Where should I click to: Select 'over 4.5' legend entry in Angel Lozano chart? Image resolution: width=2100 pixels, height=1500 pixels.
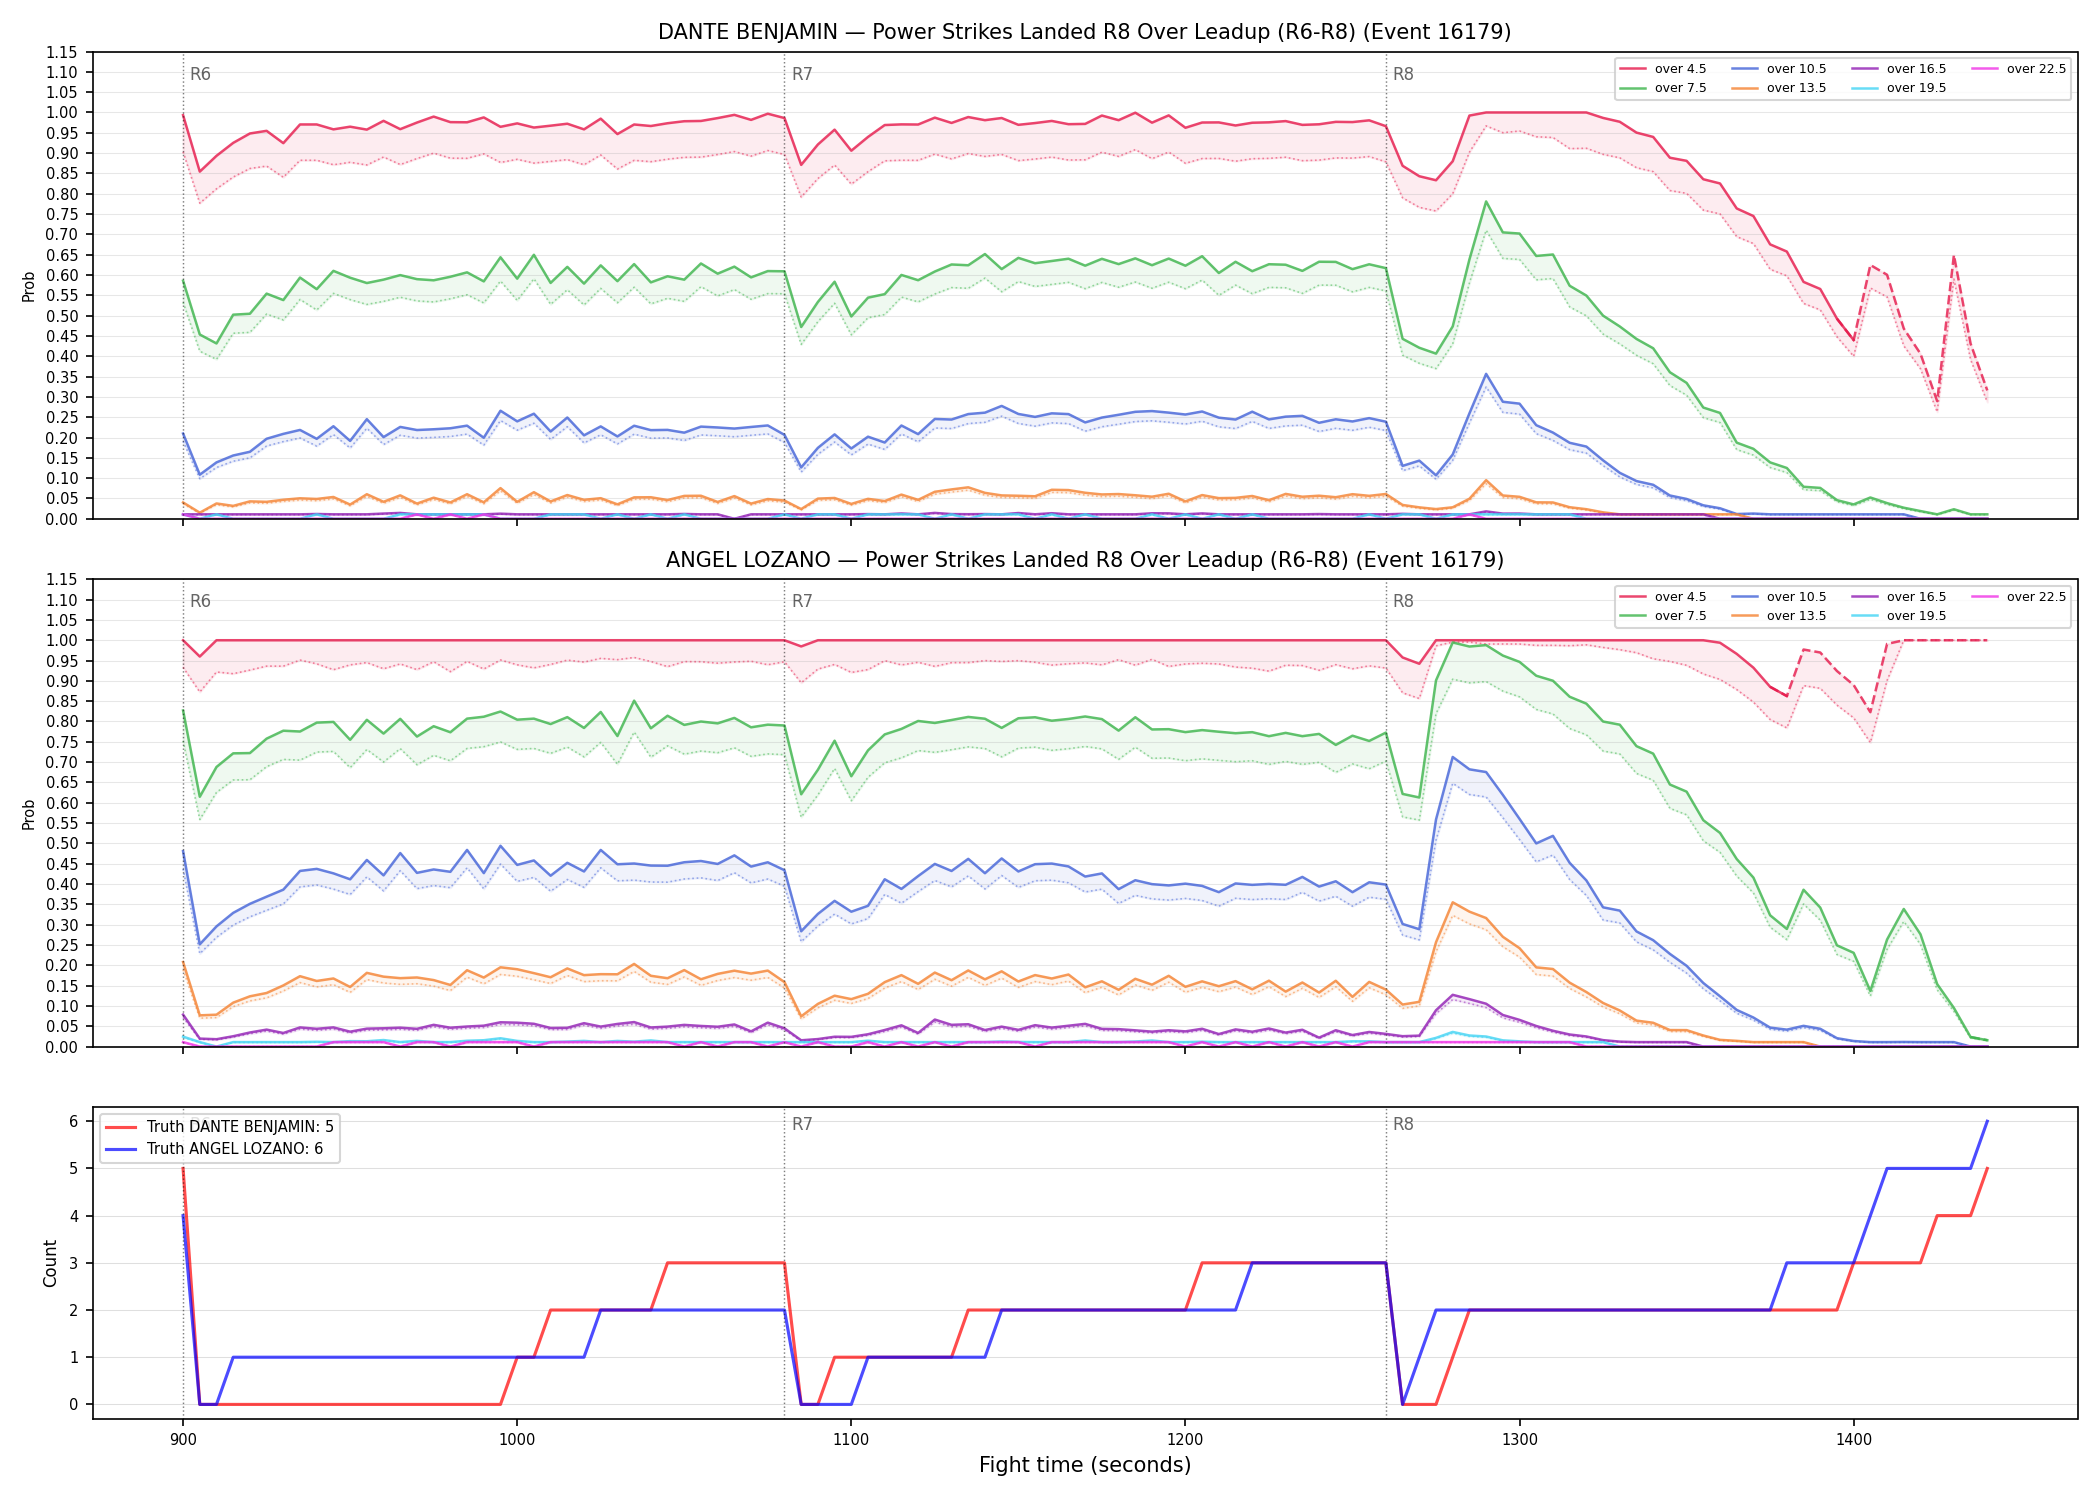click(1663, 597)
